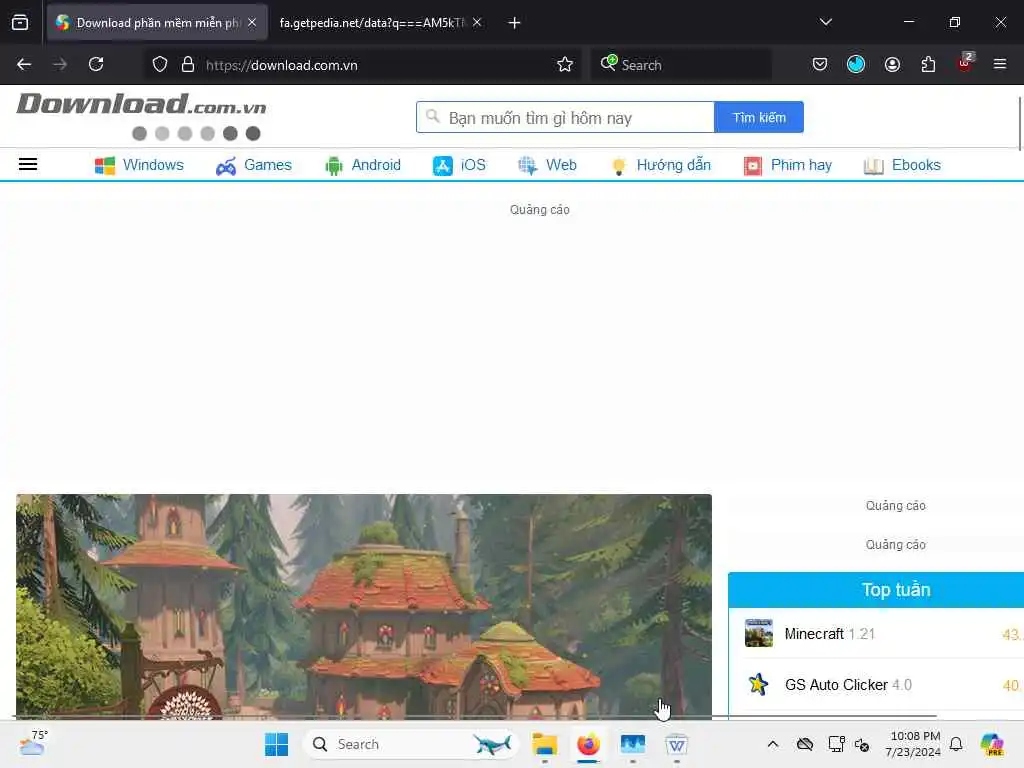Open the Hướng dẫn section

(x=660, y=165)
